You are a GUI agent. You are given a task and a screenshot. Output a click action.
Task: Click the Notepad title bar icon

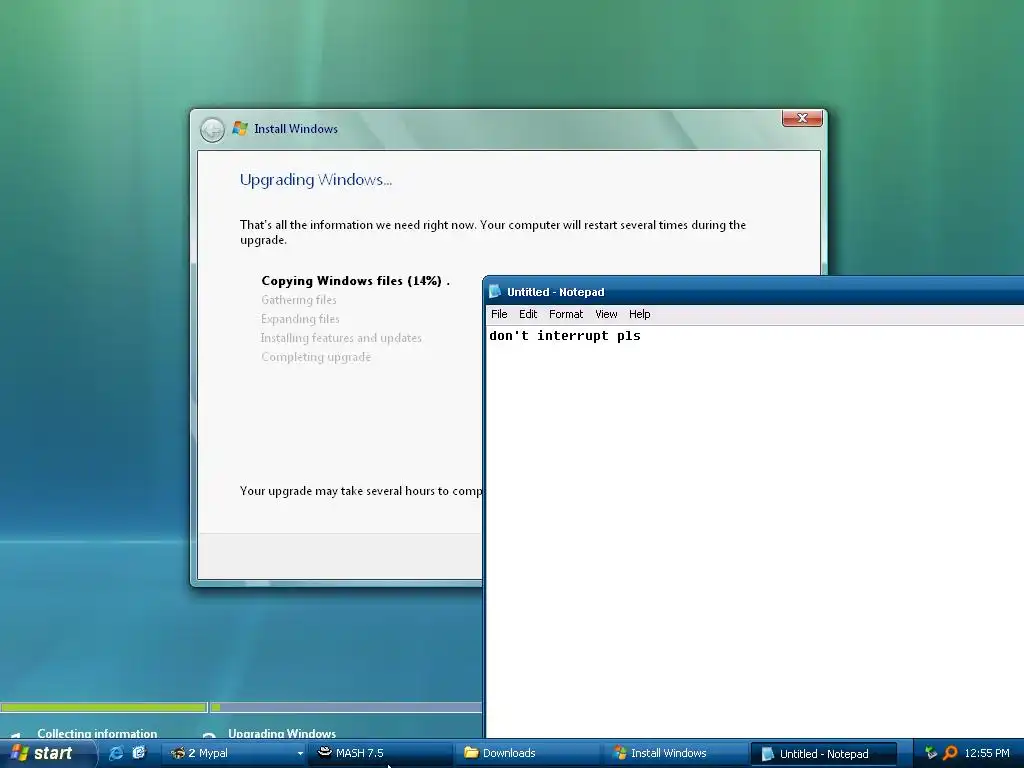495,291
